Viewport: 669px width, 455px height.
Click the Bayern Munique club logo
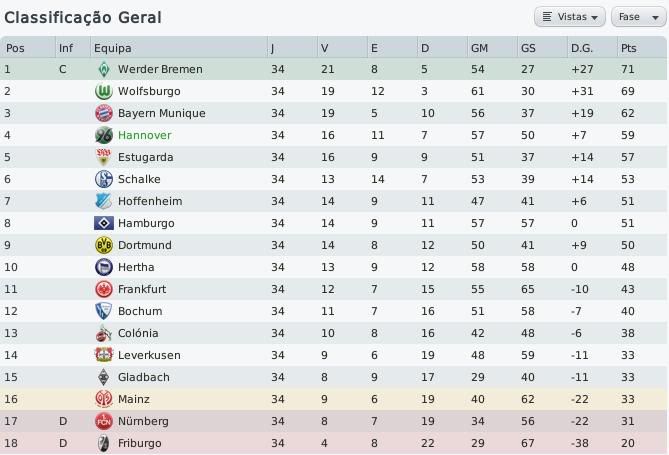tap(103, 114)
